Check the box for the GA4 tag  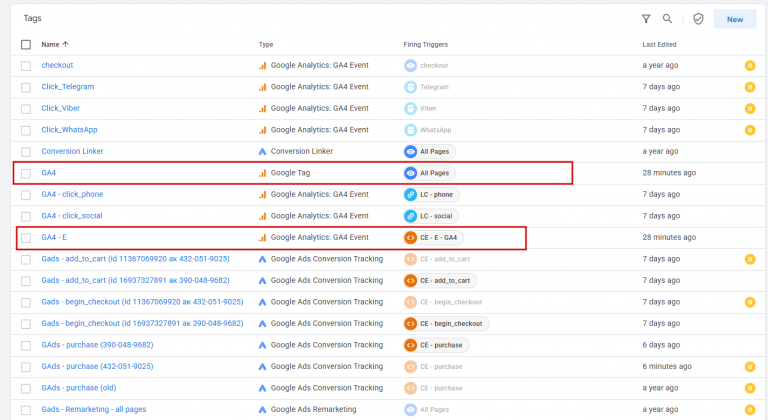tap(26, 173)
